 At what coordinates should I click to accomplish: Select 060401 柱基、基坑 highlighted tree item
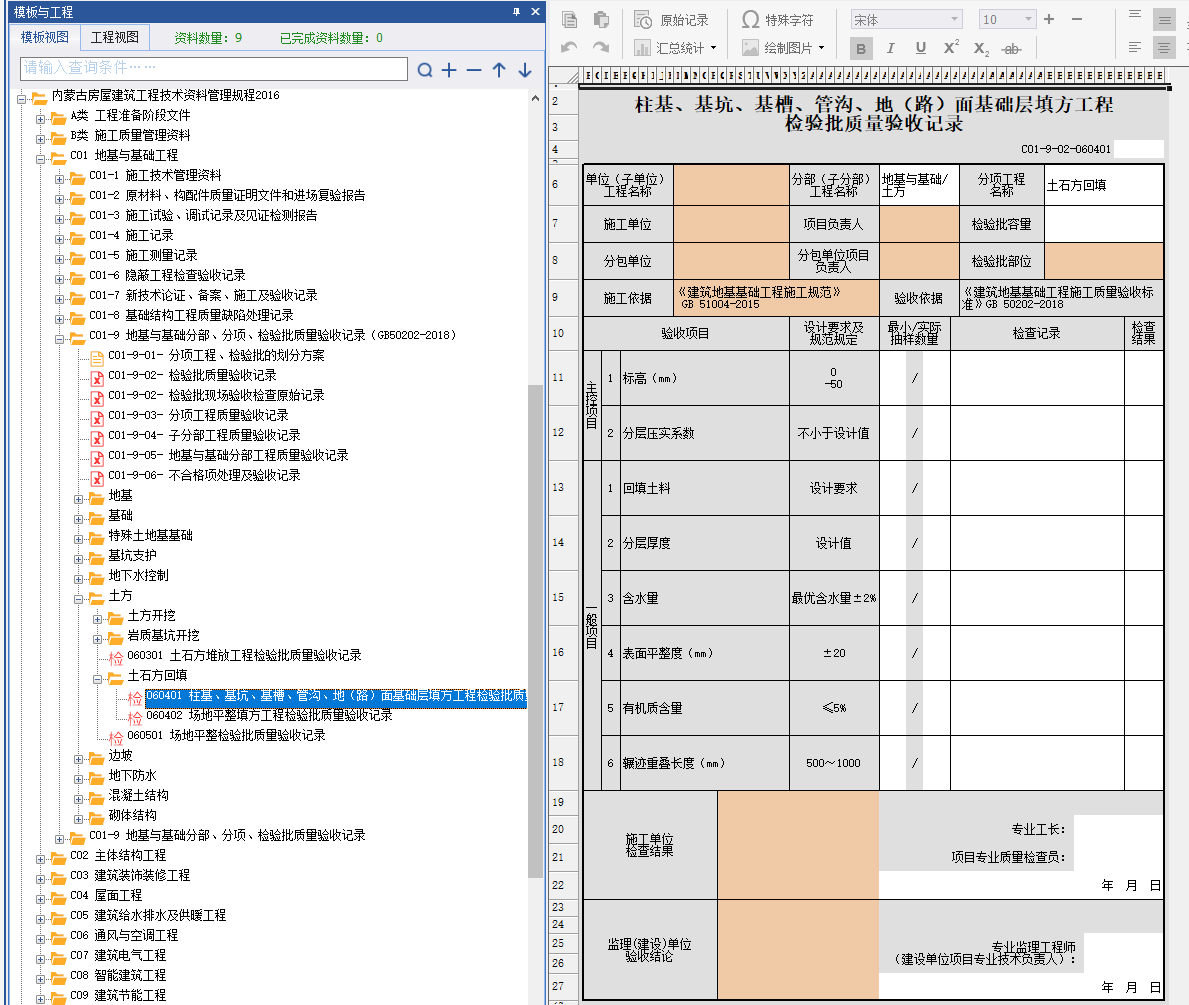(336, 696)
